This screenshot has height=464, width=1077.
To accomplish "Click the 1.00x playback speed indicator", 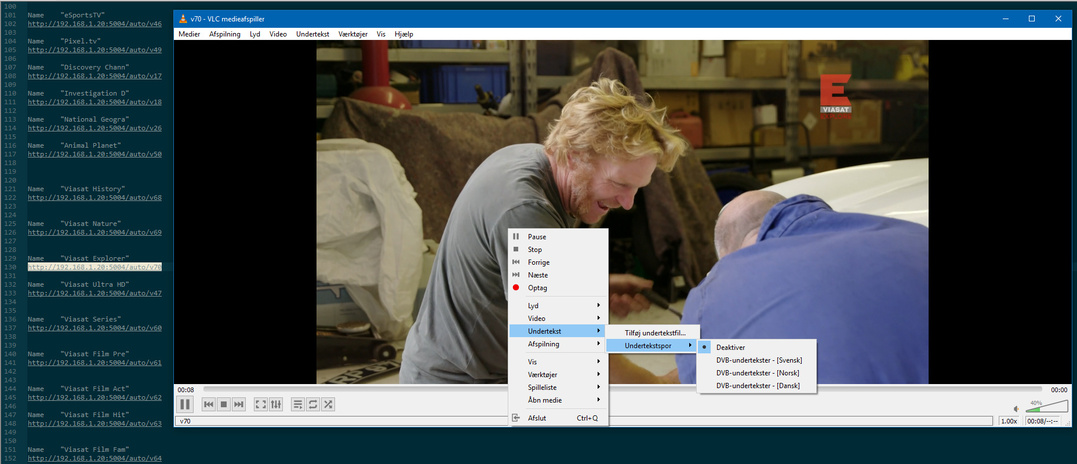I will pos(1008,421).
